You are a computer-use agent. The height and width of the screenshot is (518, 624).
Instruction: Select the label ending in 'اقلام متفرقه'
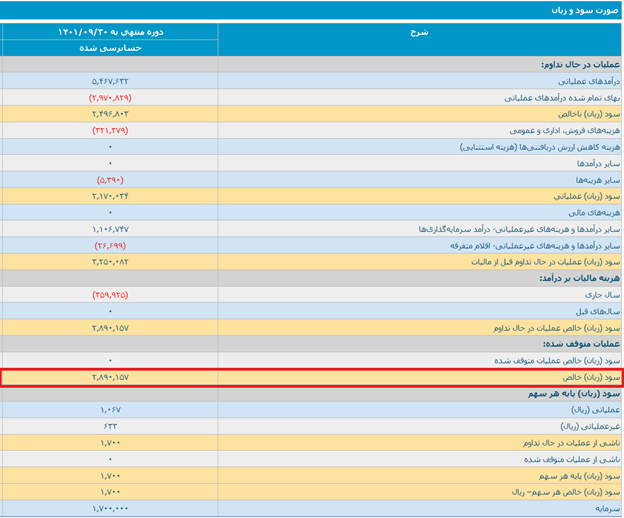pos(535,246)
